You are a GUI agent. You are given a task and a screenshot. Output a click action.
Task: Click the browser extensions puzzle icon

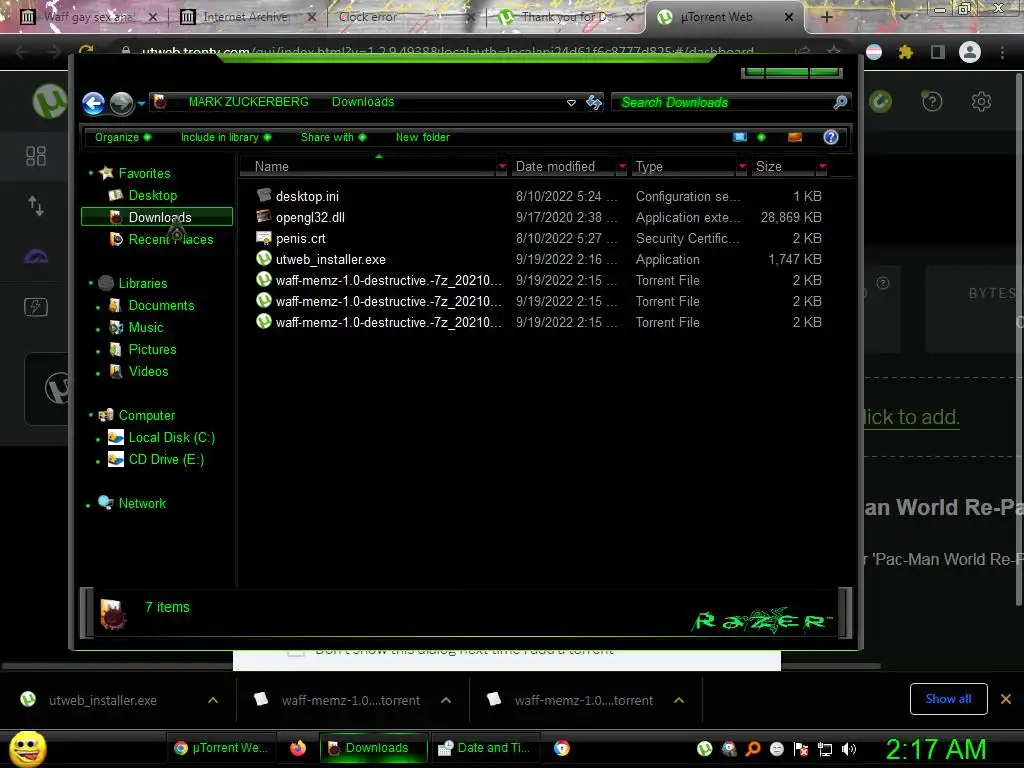(x=905, y=52)
